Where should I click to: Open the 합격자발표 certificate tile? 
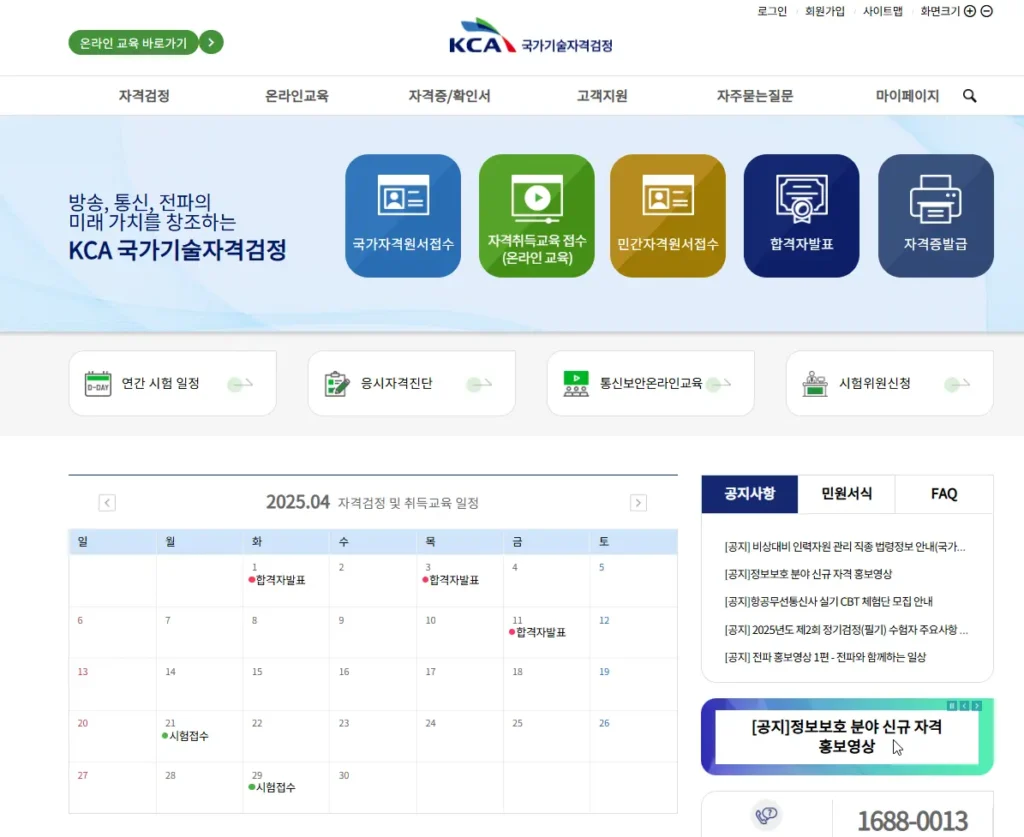pyautogui.click(x=801, y=215)
